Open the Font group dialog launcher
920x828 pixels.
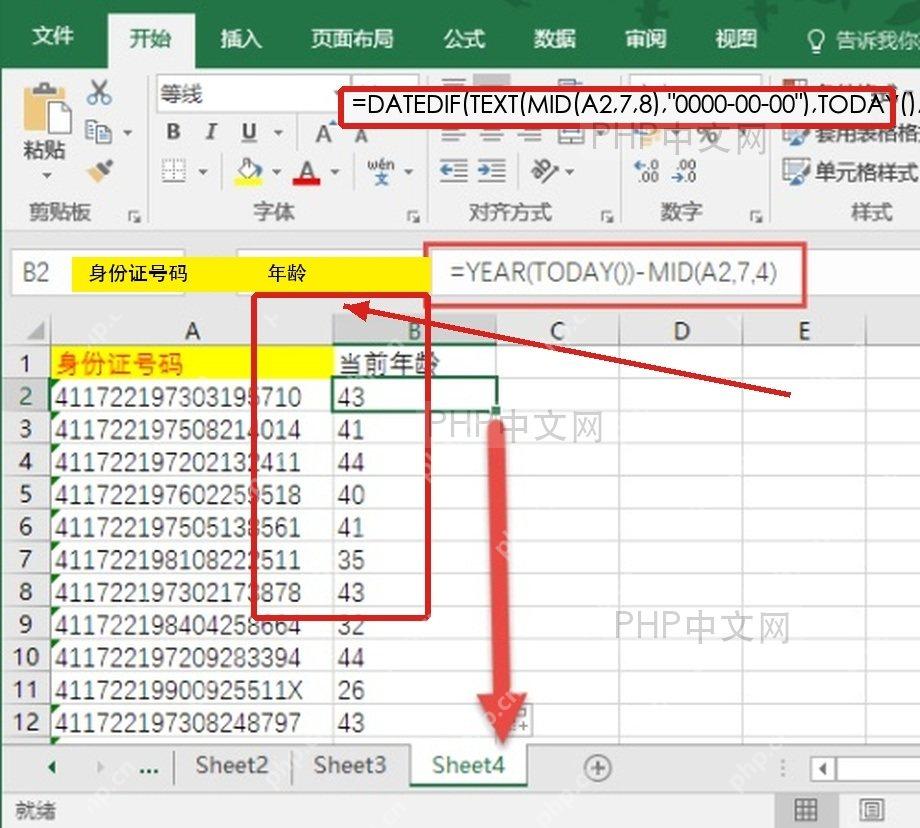click(x=414, y=217)
